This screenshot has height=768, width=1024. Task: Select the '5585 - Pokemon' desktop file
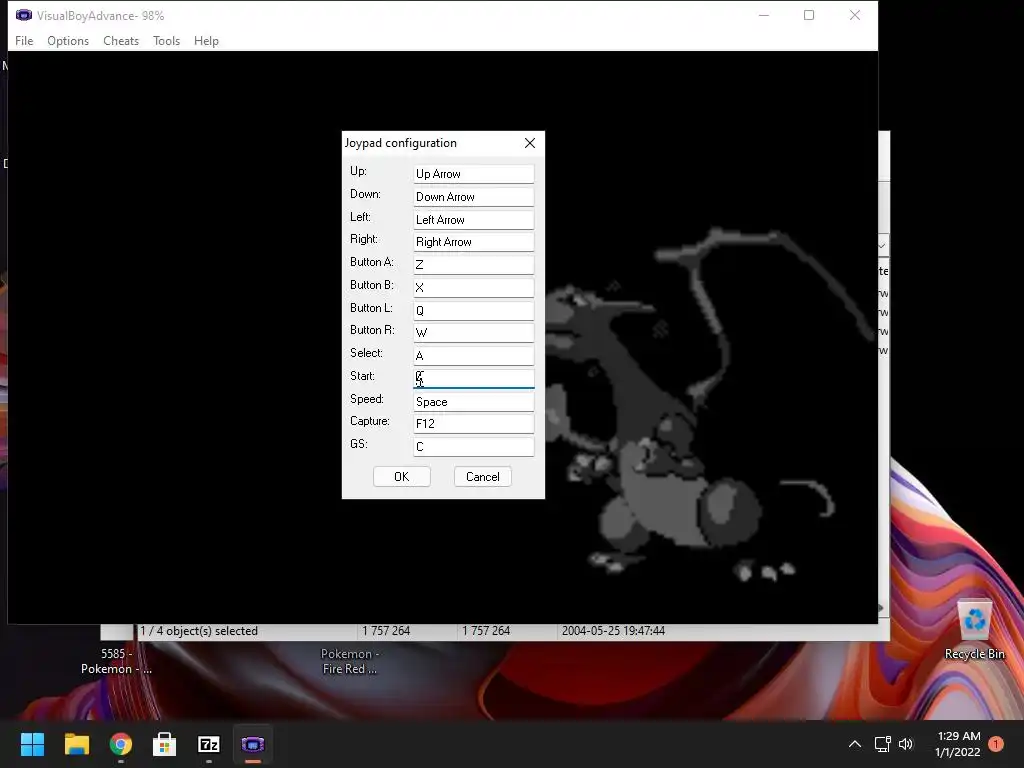tap(116, 661)
